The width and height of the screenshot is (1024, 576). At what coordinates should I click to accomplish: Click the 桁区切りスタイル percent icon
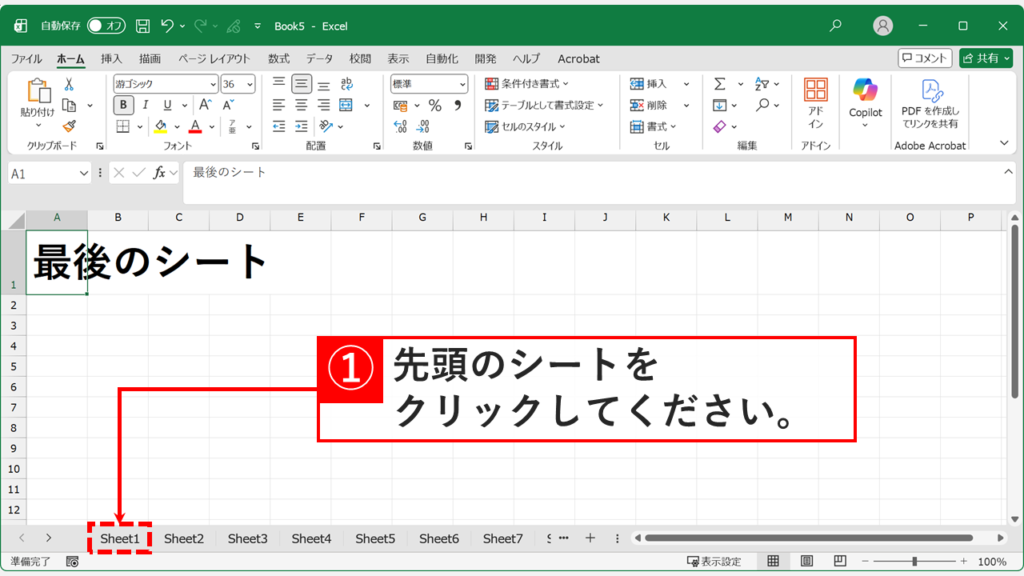coord(434,105)
